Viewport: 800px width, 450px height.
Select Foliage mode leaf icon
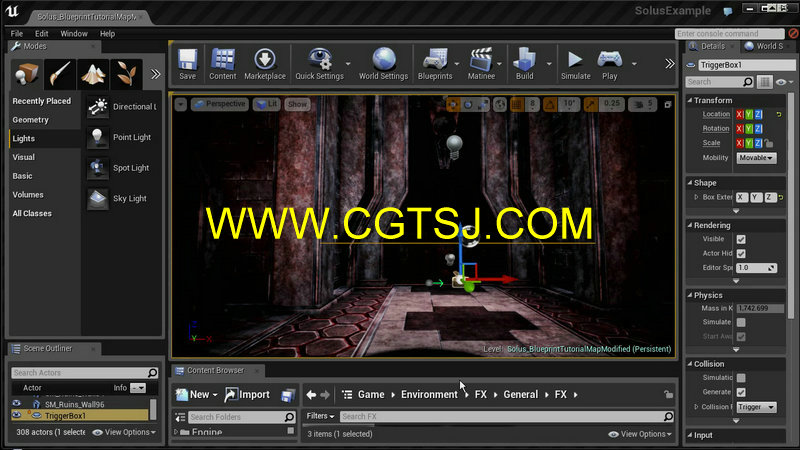pyautogui.click(x=126, y=74)
